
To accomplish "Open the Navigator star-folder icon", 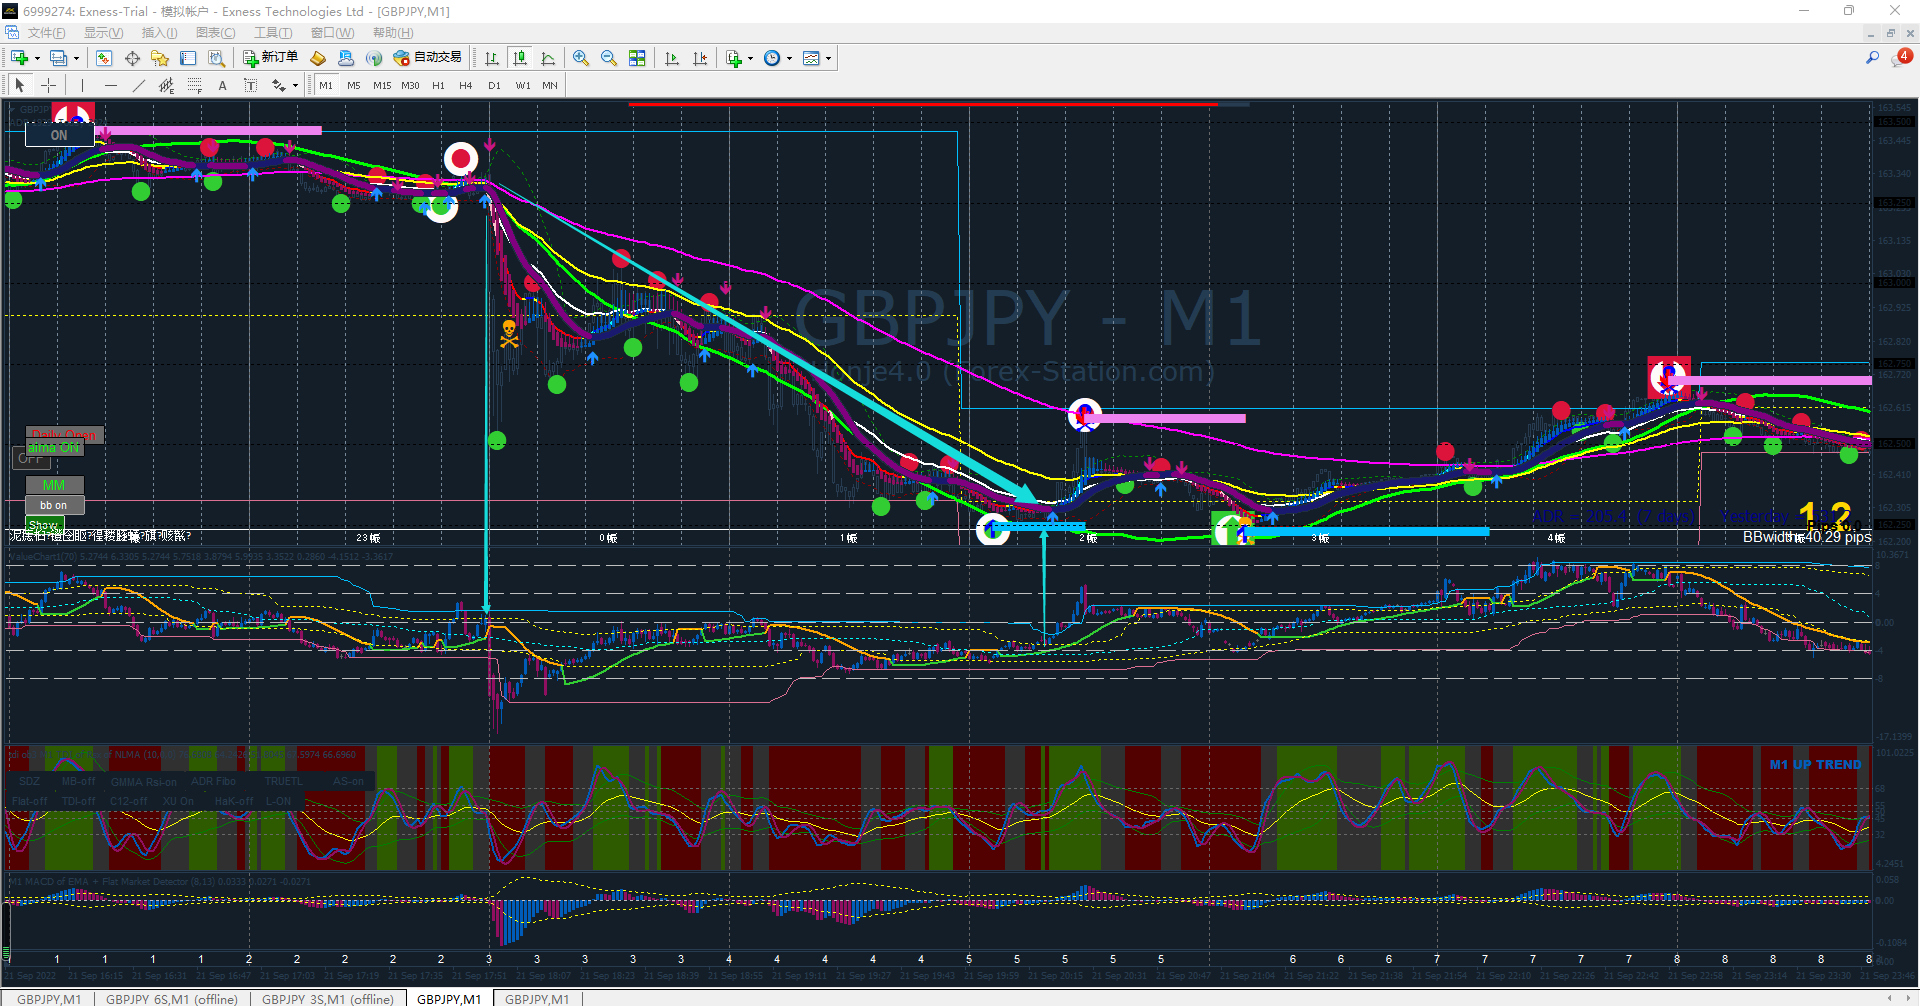I will click(x=160, y=58).
